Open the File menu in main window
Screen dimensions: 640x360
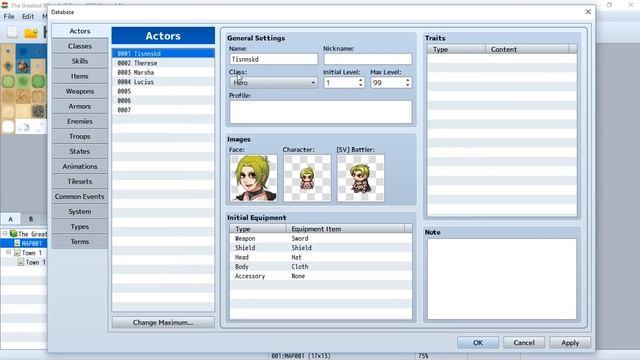pyautogui.click(x=9, y=16)
